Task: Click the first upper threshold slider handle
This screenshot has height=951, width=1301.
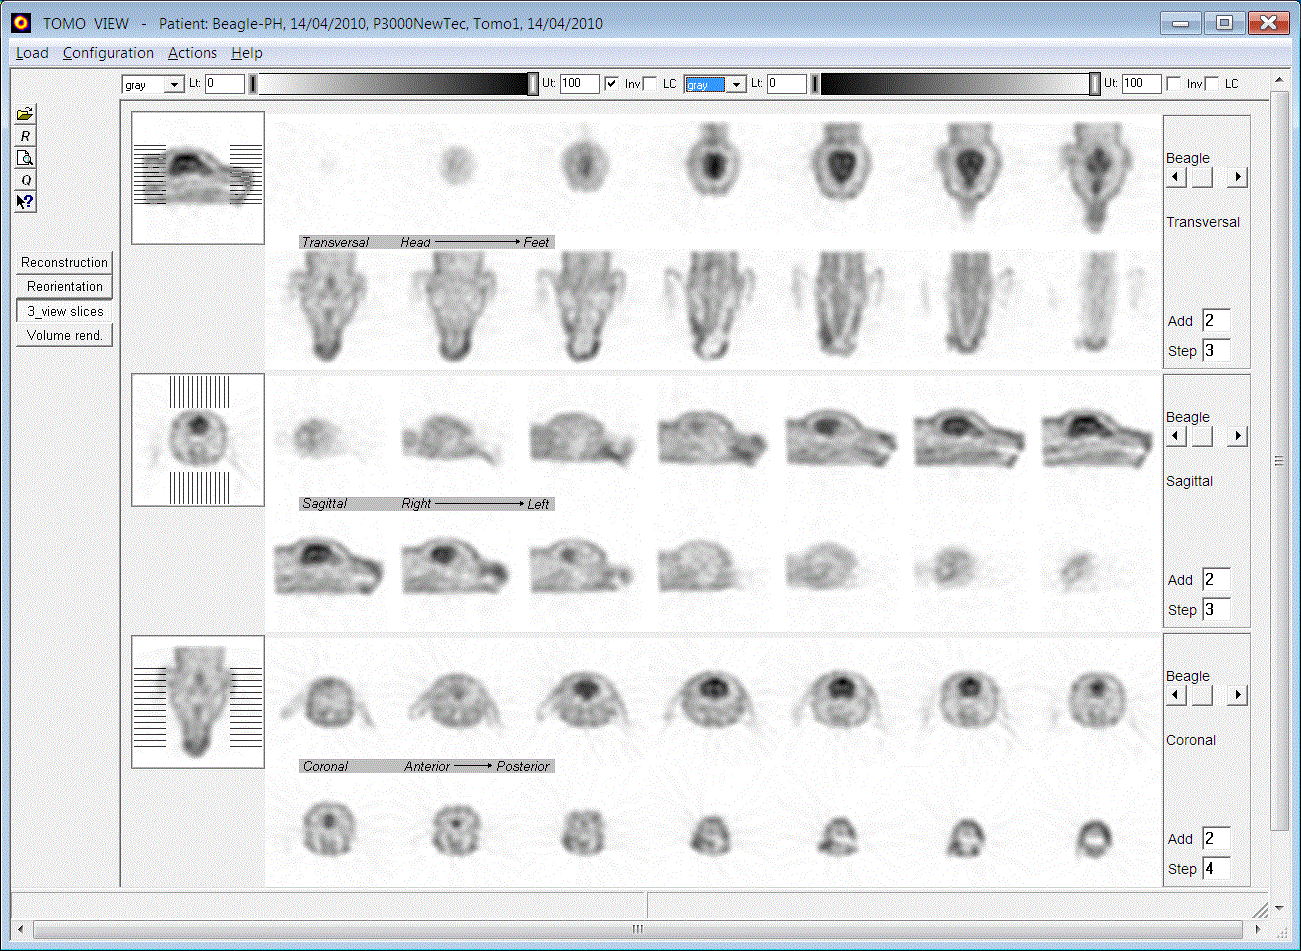Action: point(533,85)
